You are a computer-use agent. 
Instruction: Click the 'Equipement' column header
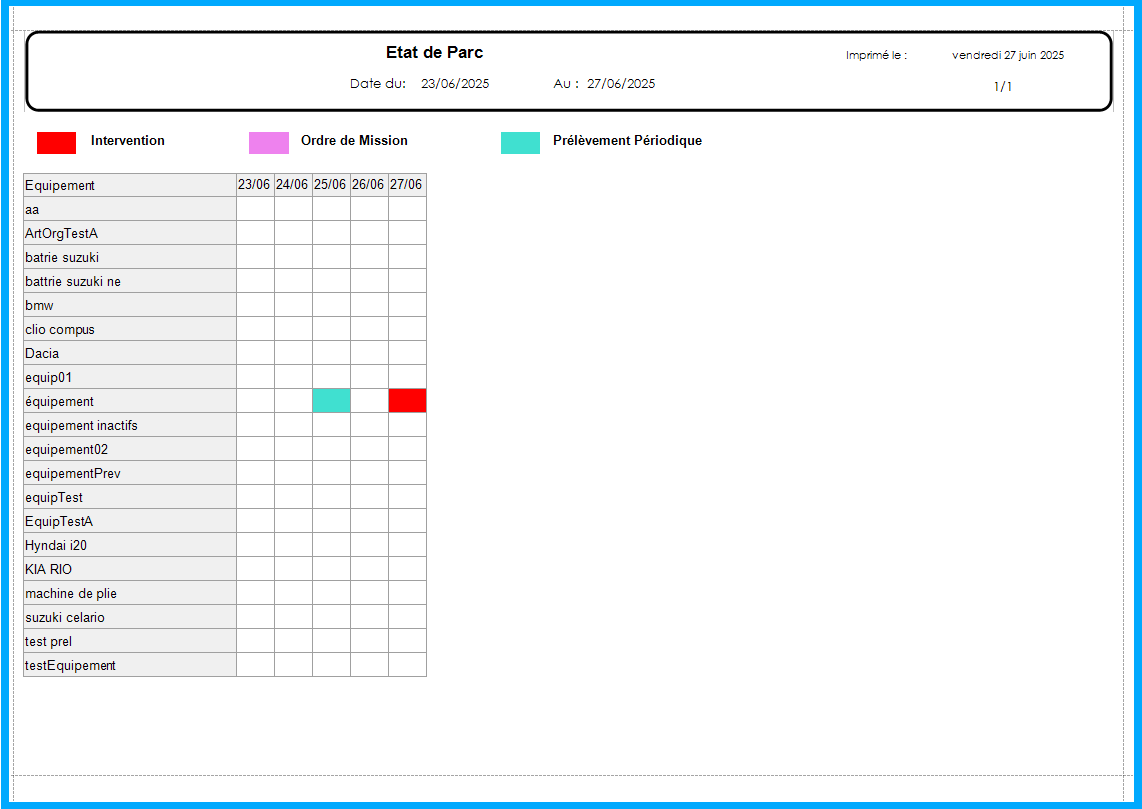pos(60,185)
